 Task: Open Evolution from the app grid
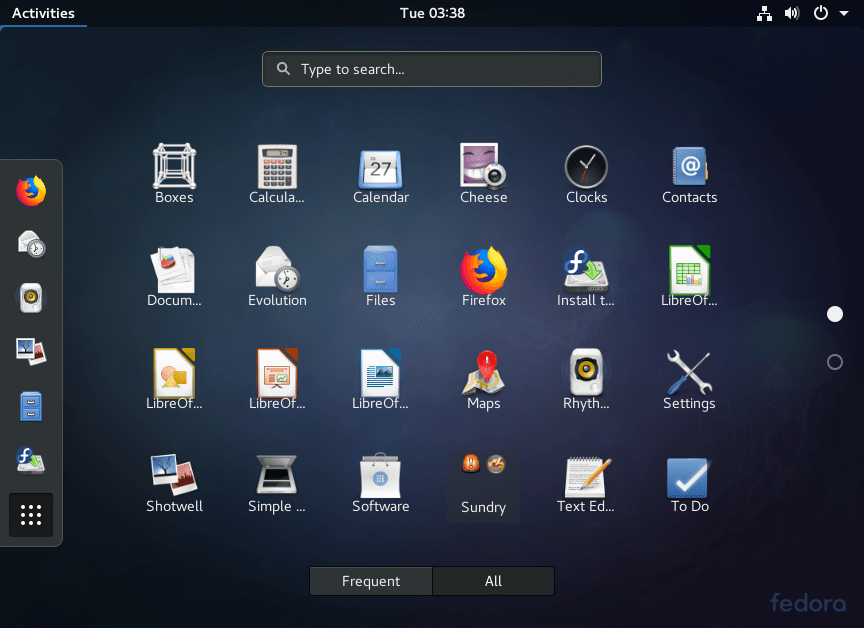coord(277,277)
